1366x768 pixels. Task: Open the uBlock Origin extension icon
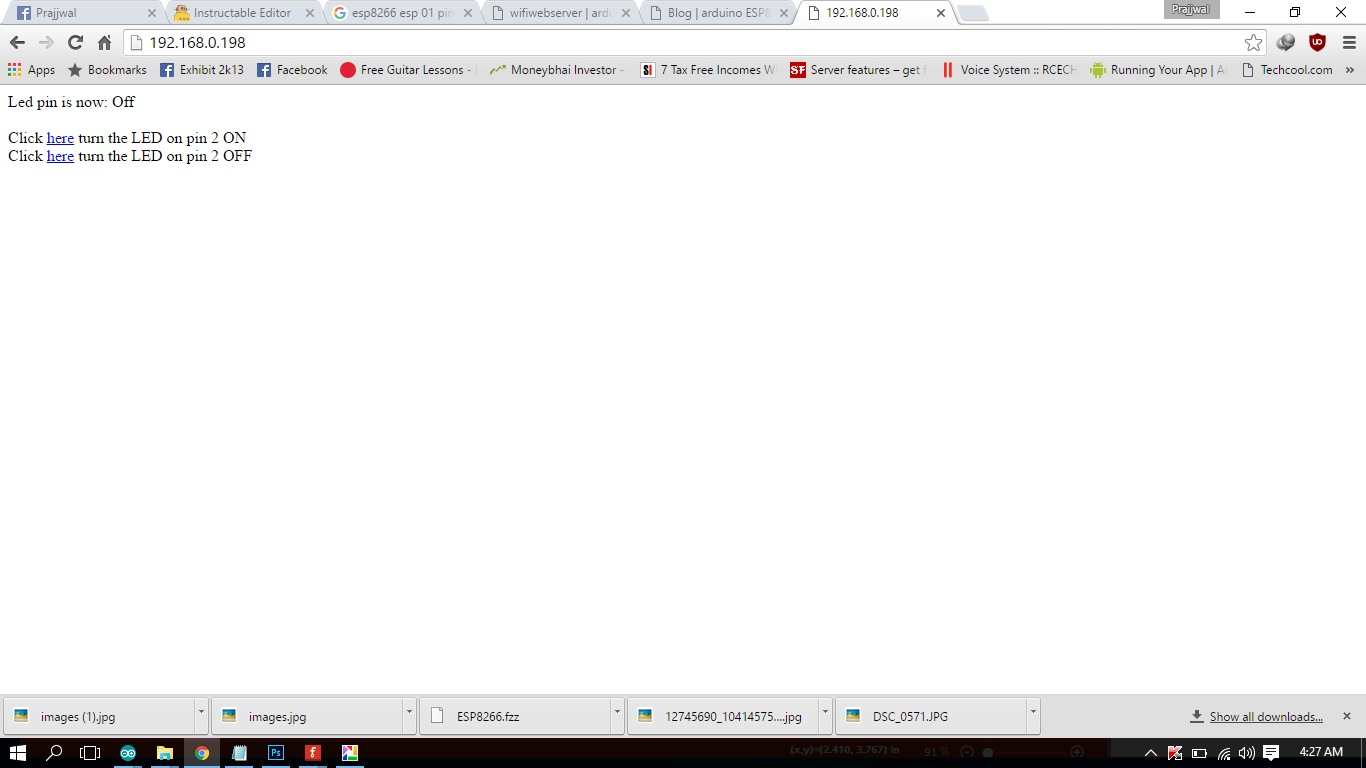click(x=1317, y=43)
